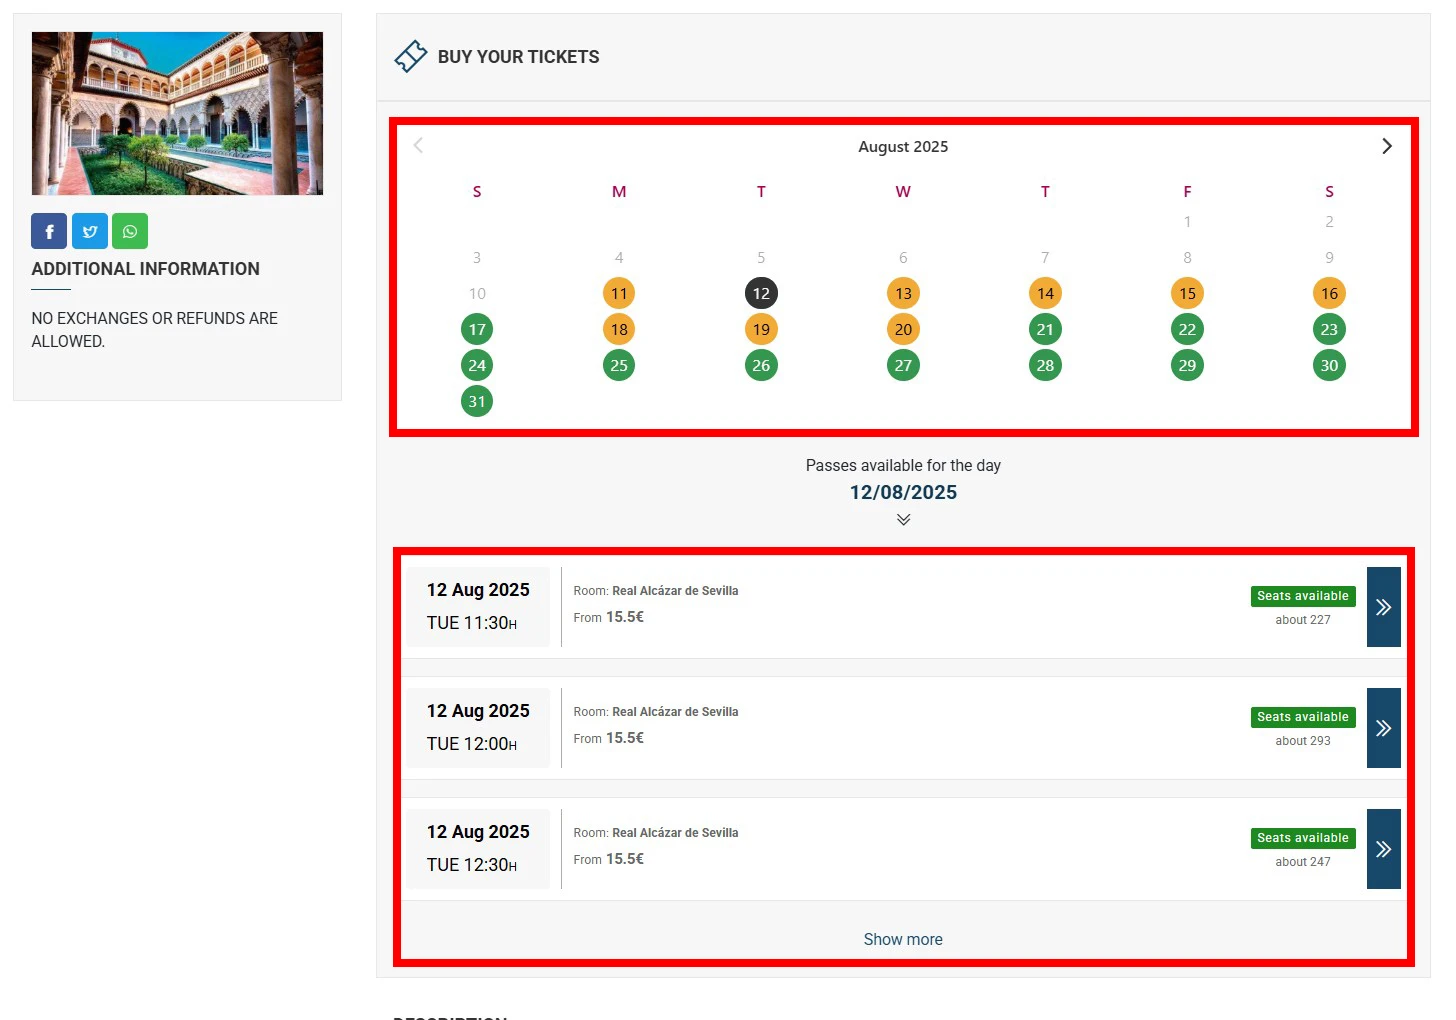This screenshot has height=1020, width=1456.
Task: Open the 12:00 pass arrow button
Action: [1383, 728]
